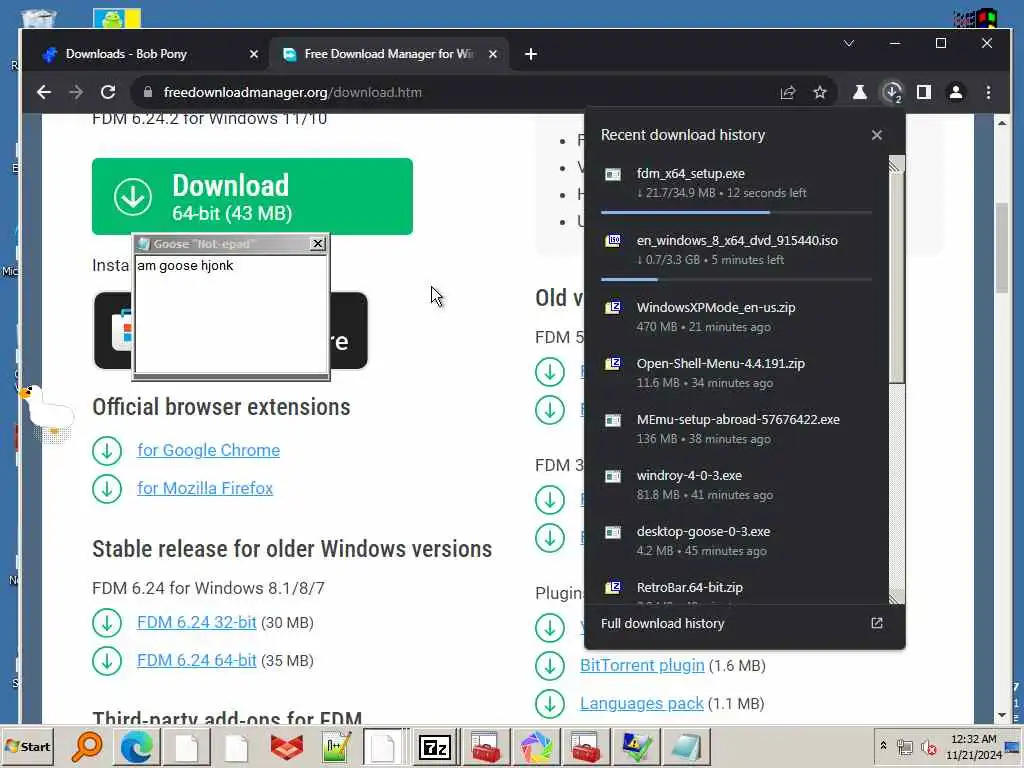Select Open-Shell-Menu-4.4.191.zip download entry
Screen dimensions: 1024x768
[x=736, y=373]
